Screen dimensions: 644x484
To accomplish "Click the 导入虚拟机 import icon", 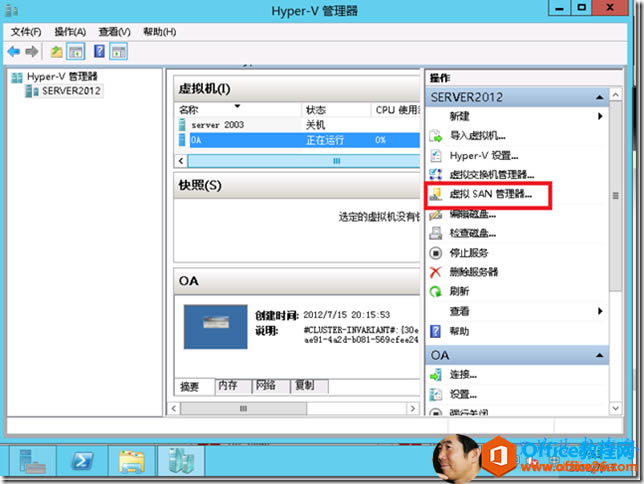I will tap(435, 136).
